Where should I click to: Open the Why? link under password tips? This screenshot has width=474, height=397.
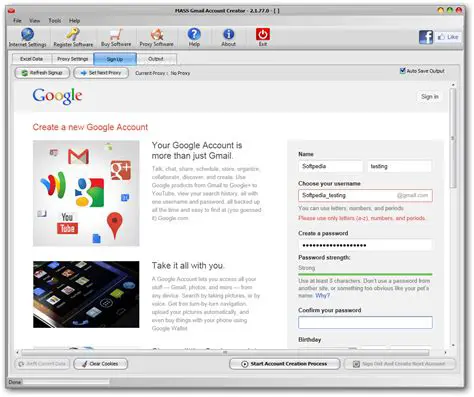click(322, 296)
